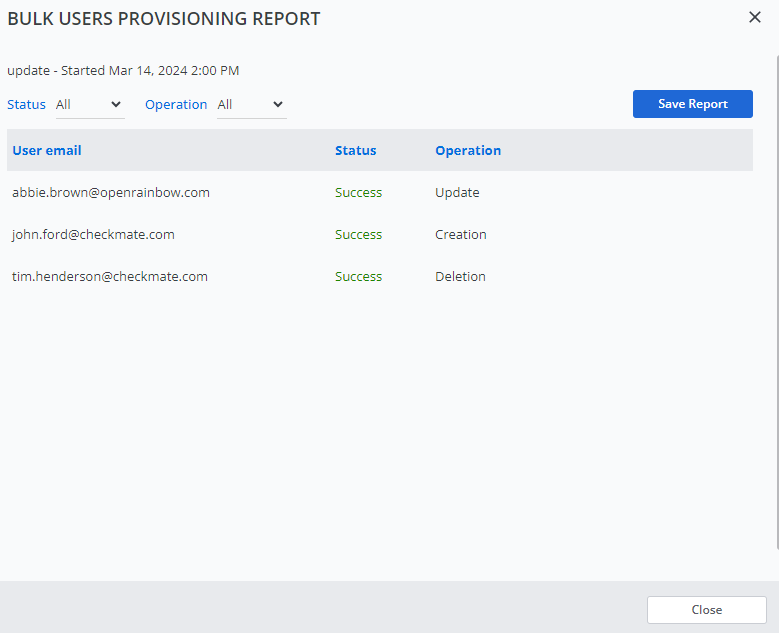Click the Save Report button
Viewport: 779px width, 633px height.
point(692,104)
